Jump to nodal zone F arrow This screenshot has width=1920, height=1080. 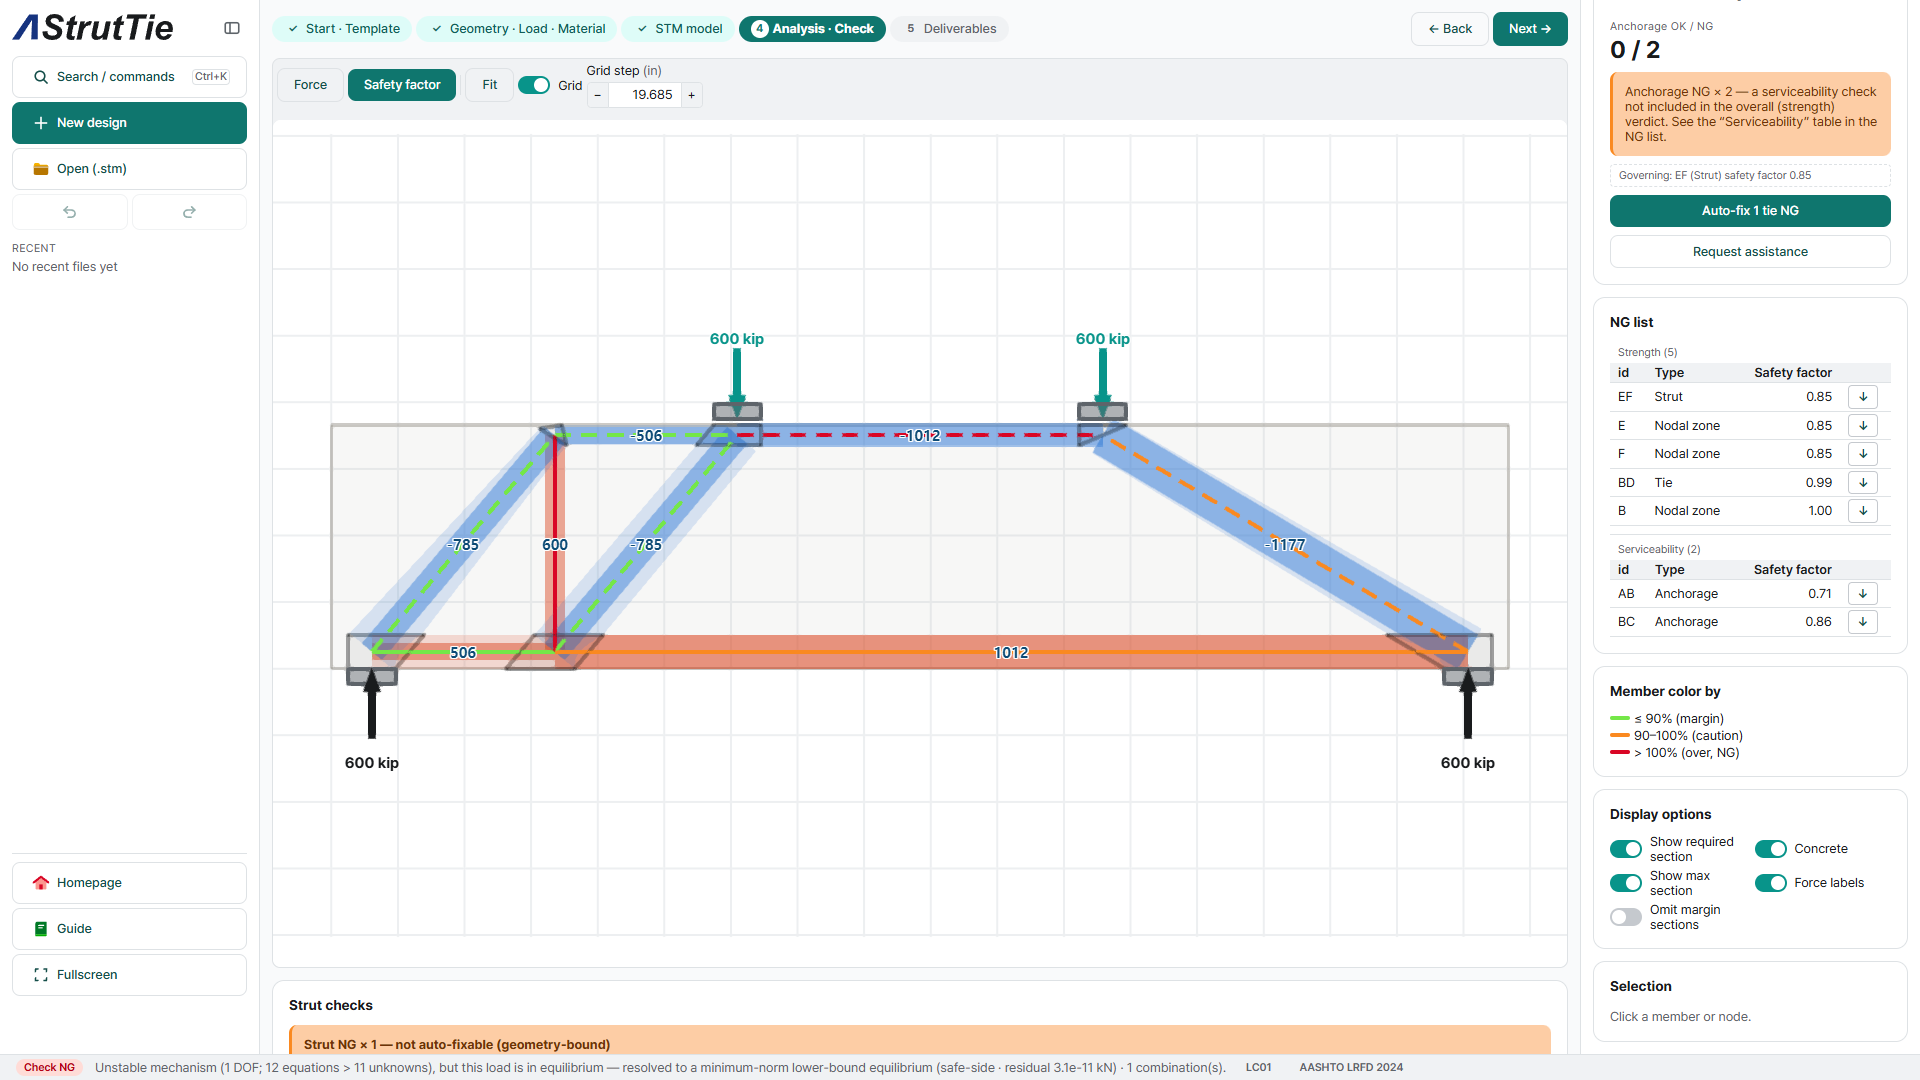click(x=1863, y=454)
